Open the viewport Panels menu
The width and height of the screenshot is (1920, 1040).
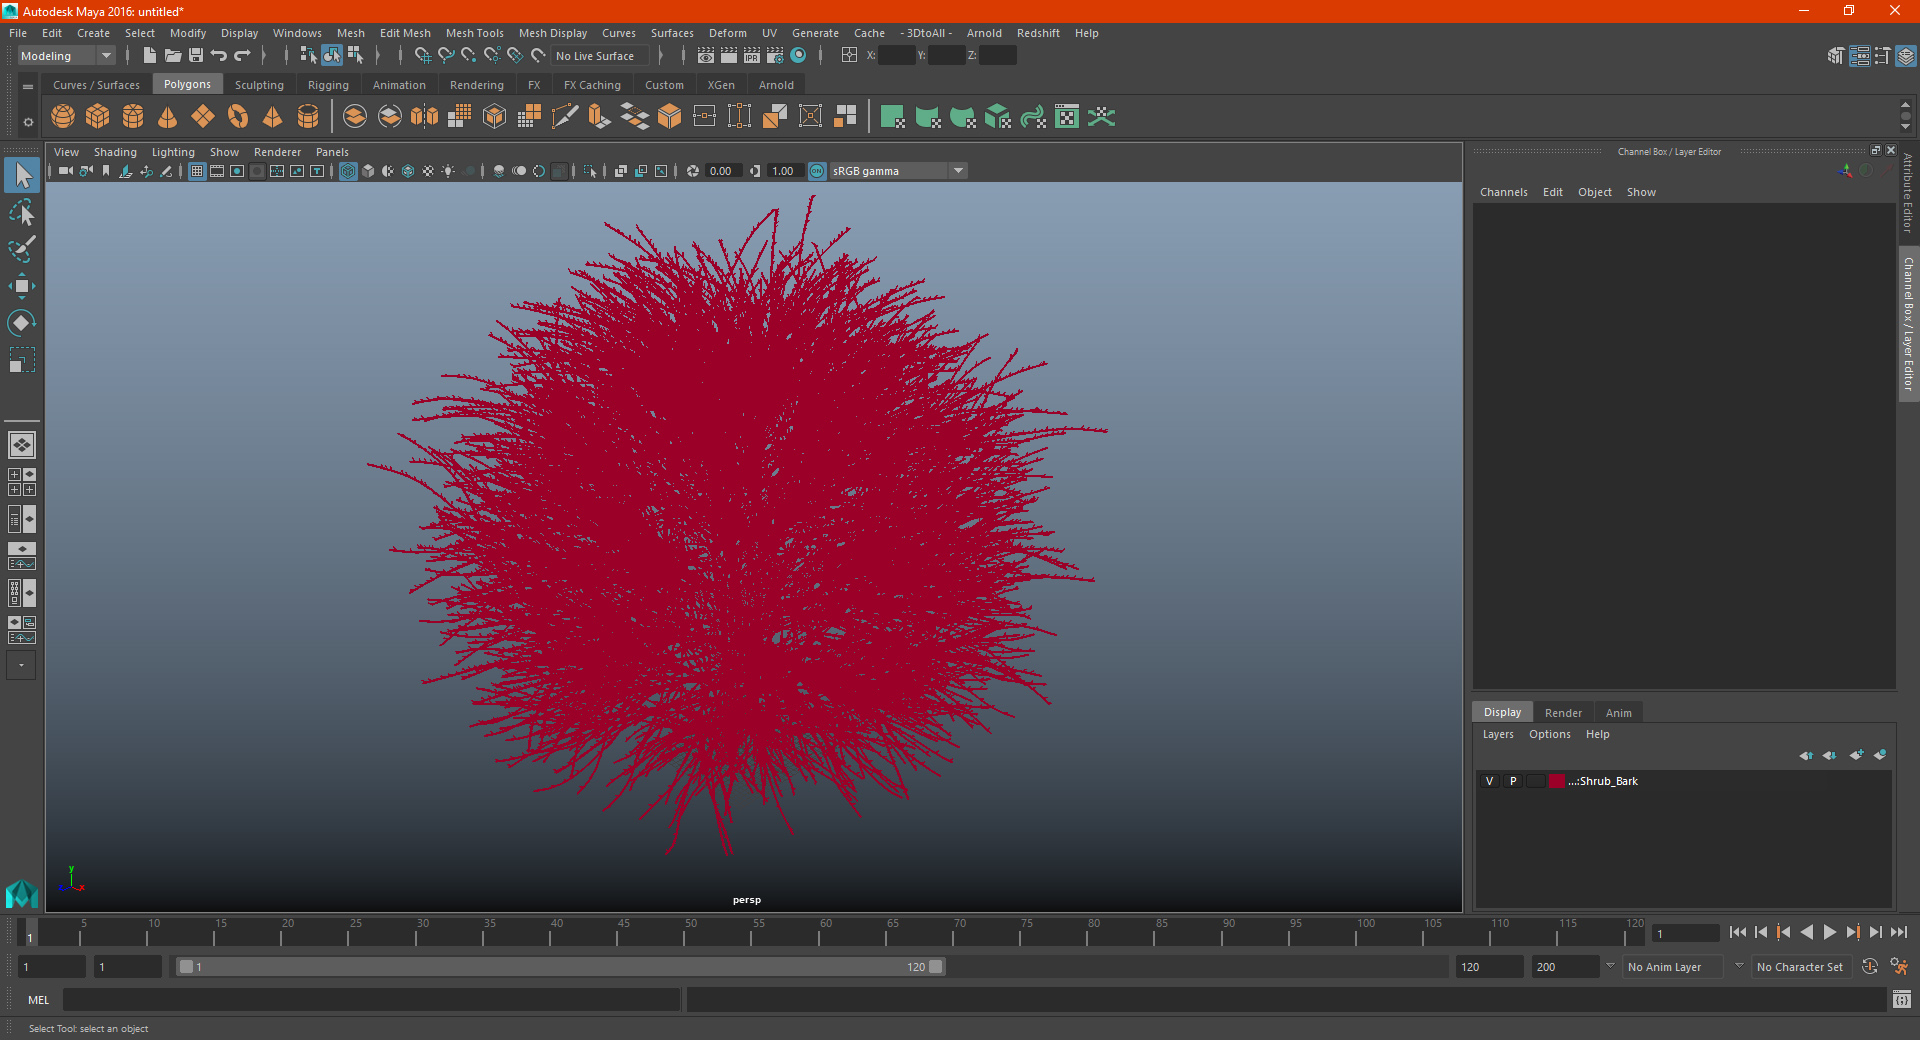[332, 152]
